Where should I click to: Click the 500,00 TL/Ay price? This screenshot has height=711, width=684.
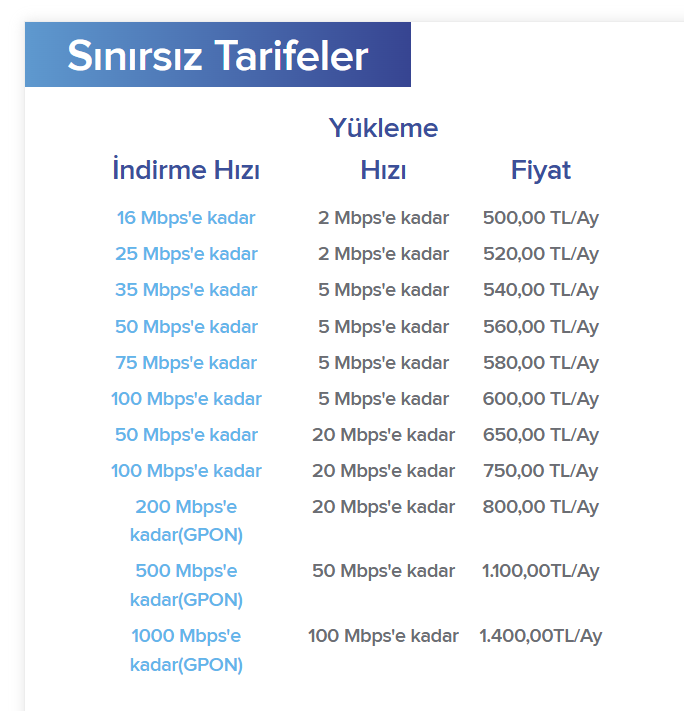coord(540,218)
